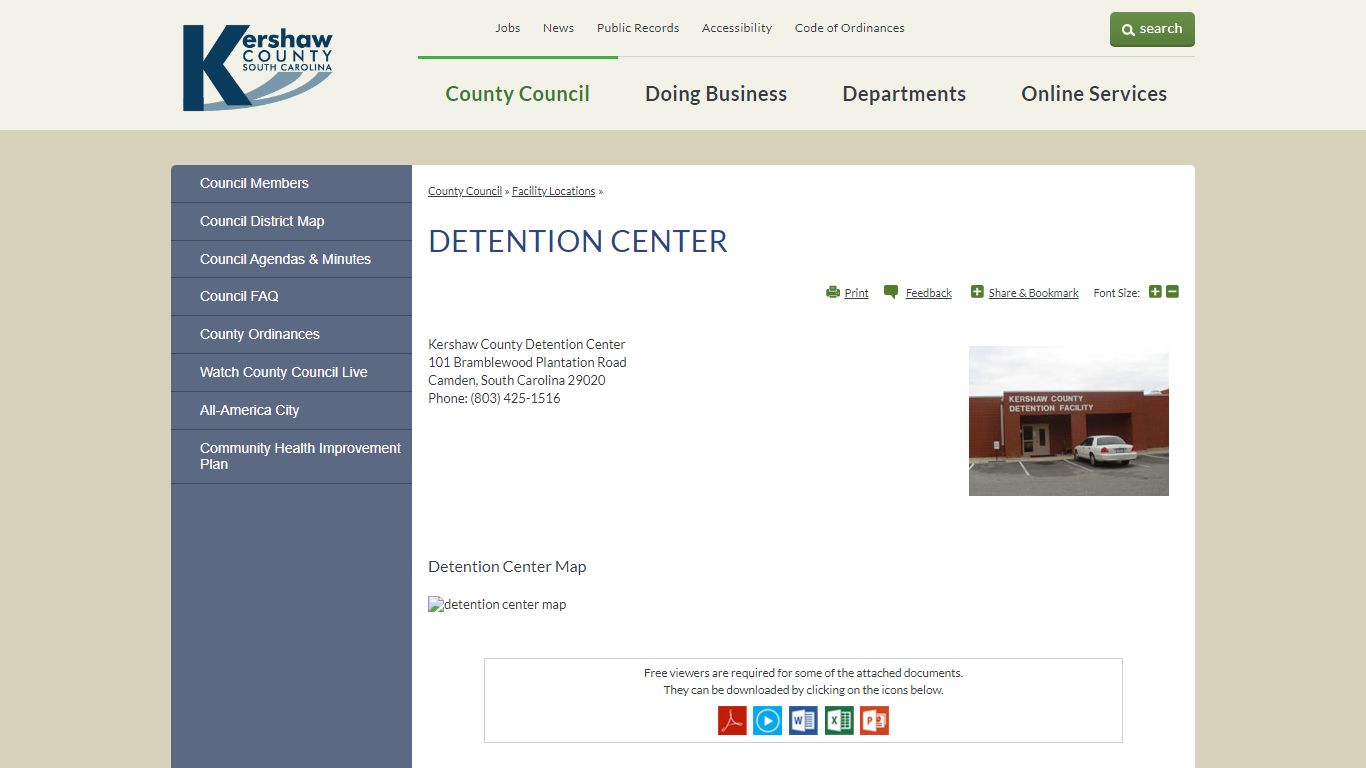Select Council District Map in sidebar

(291, 222)
